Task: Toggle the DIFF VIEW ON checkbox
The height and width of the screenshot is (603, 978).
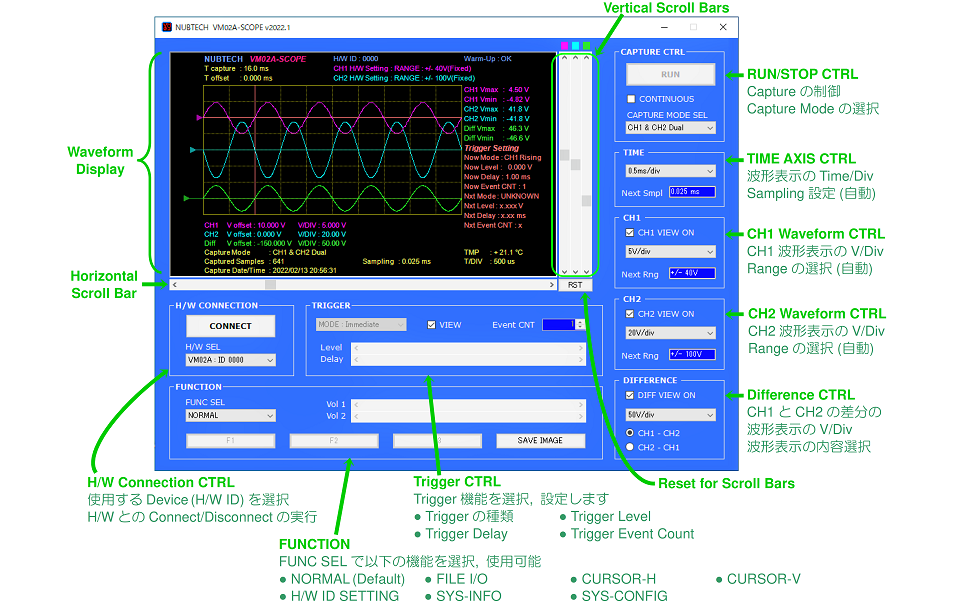Action: [x=629, y=395]
